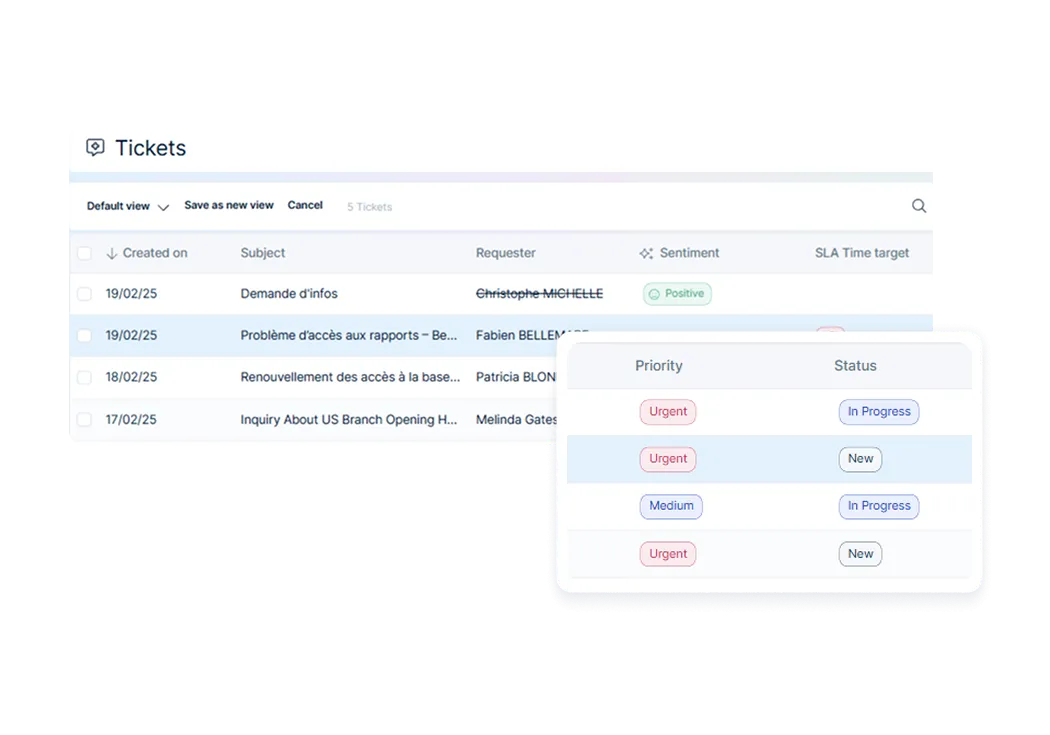The height and width of the screenshot is (735, 1050).
Task: Check the Inquiry About US Branch checkbox
Action: [x=84, y=420]
